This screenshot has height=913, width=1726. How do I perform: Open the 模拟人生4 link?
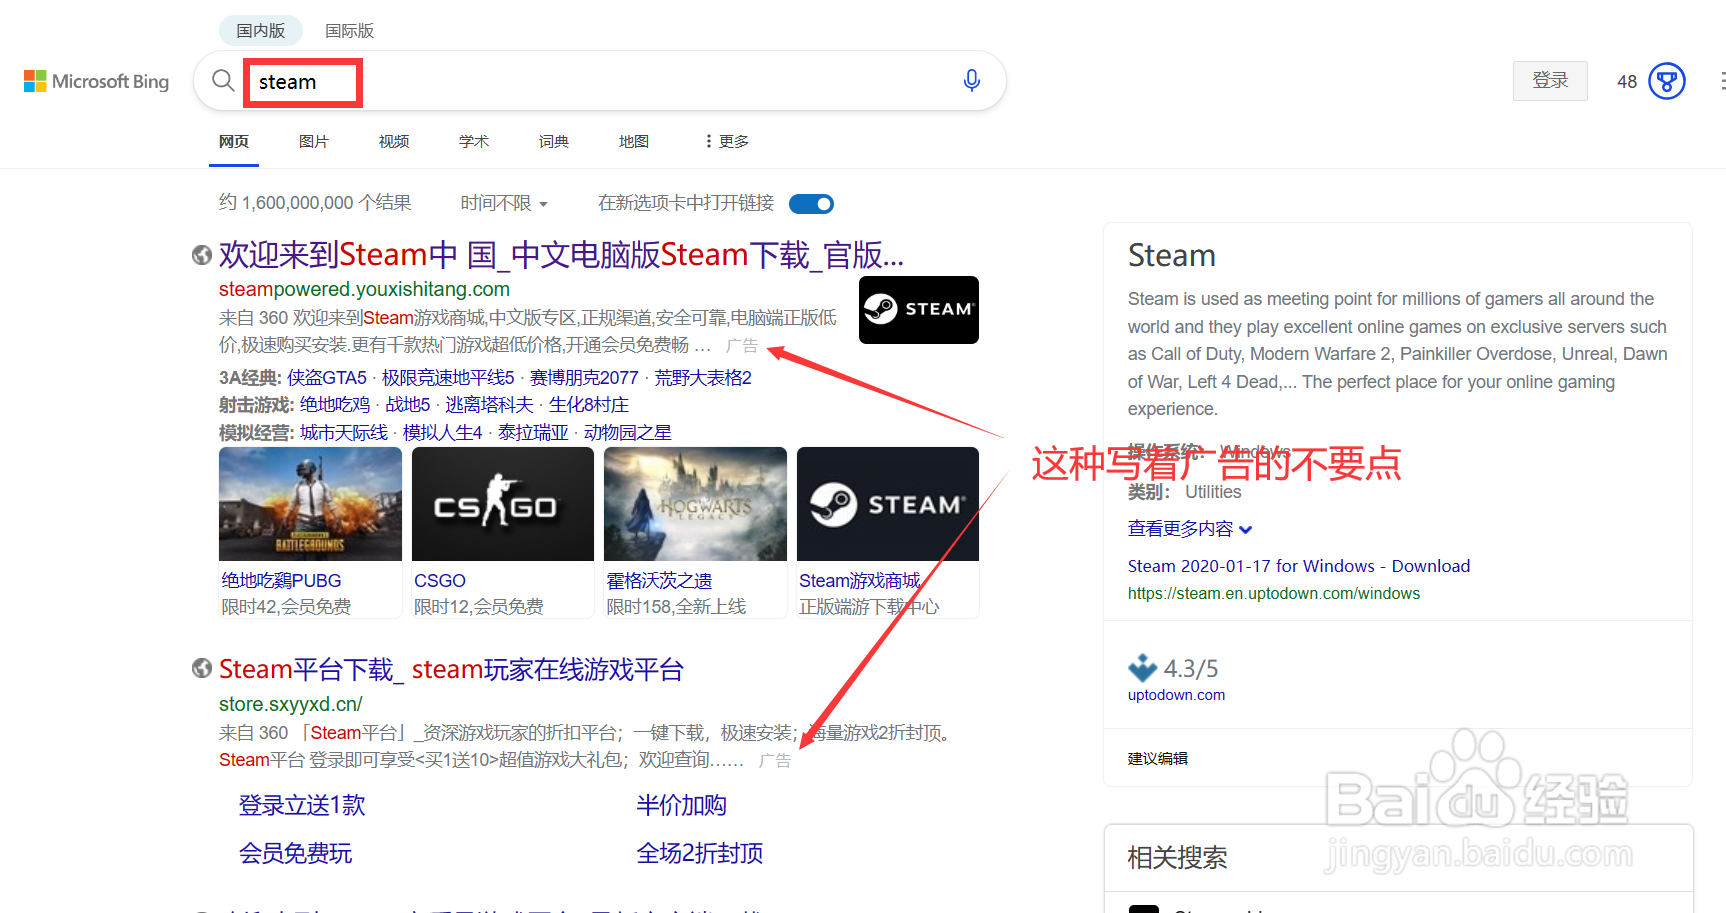442,432
